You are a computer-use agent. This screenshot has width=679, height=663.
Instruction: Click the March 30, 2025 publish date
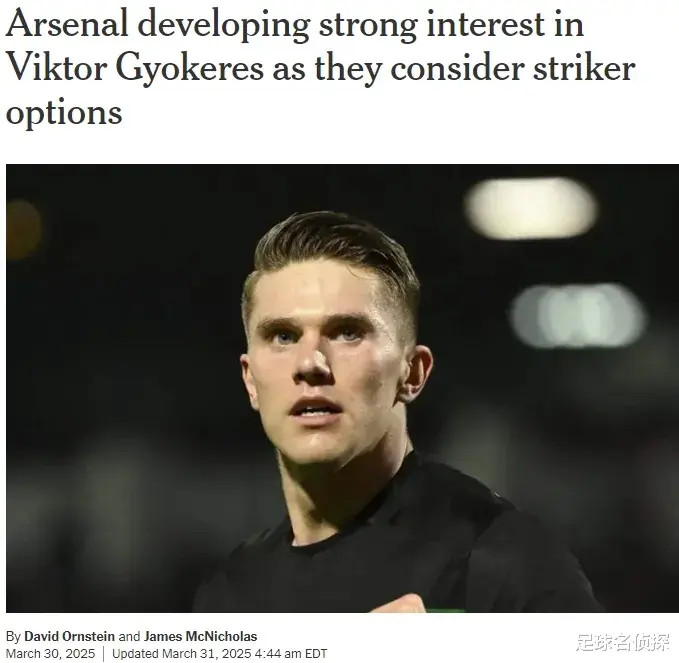(50, 653)
